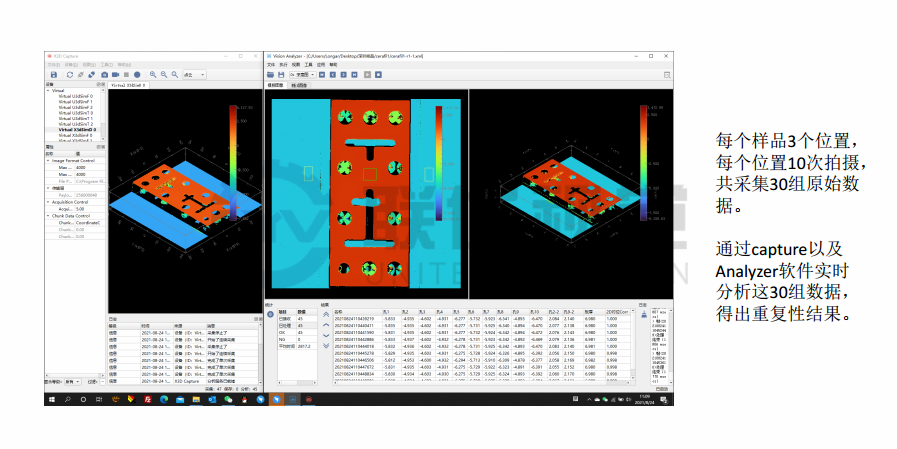
Task: Click the double up arrow in results panel
Action: (324, 314)
